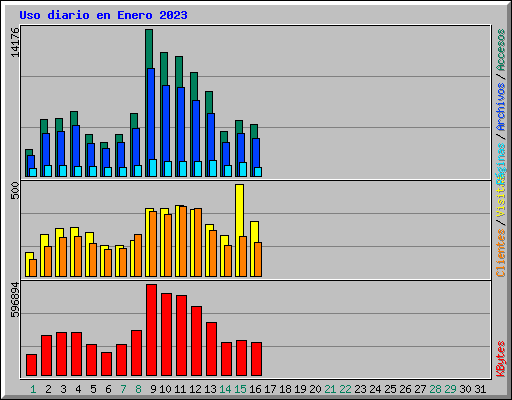This screenshot has height=400, width=512.
Task: Click day 12 on the x-axis
Action: 195,389
